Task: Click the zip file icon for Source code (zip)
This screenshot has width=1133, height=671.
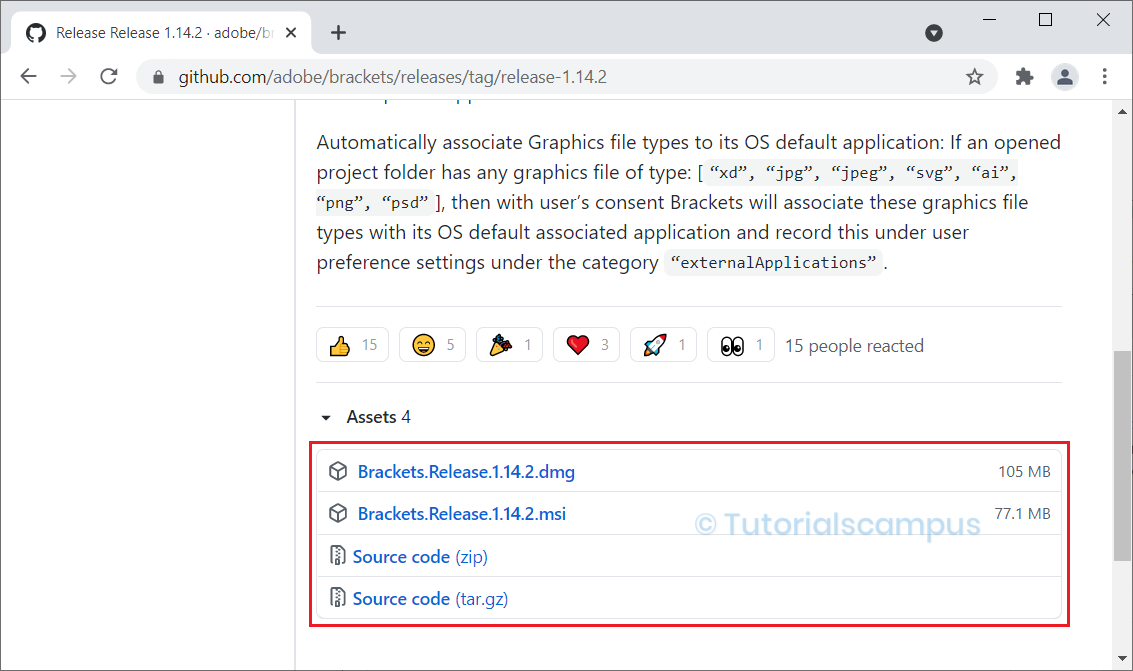Action: 337,555
